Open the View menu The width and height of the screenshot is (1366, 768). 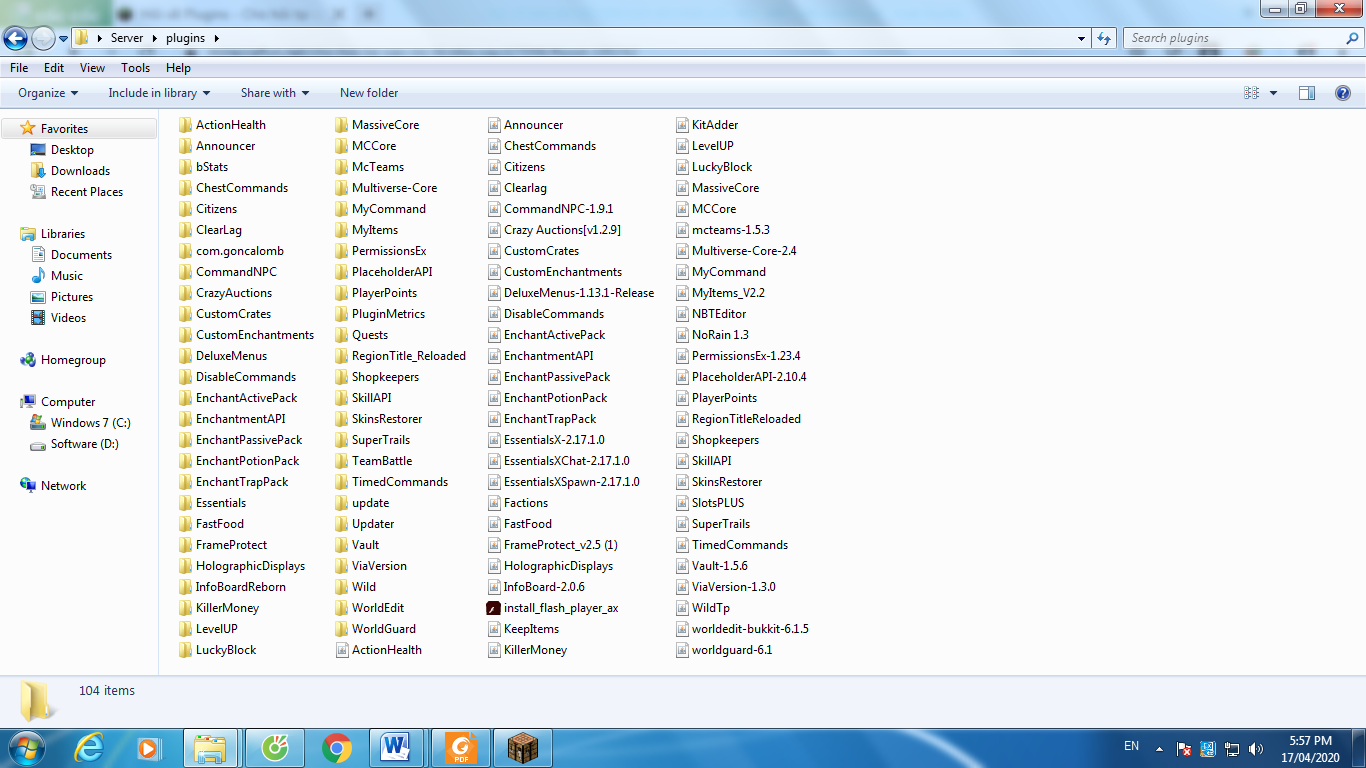(92, 68)
